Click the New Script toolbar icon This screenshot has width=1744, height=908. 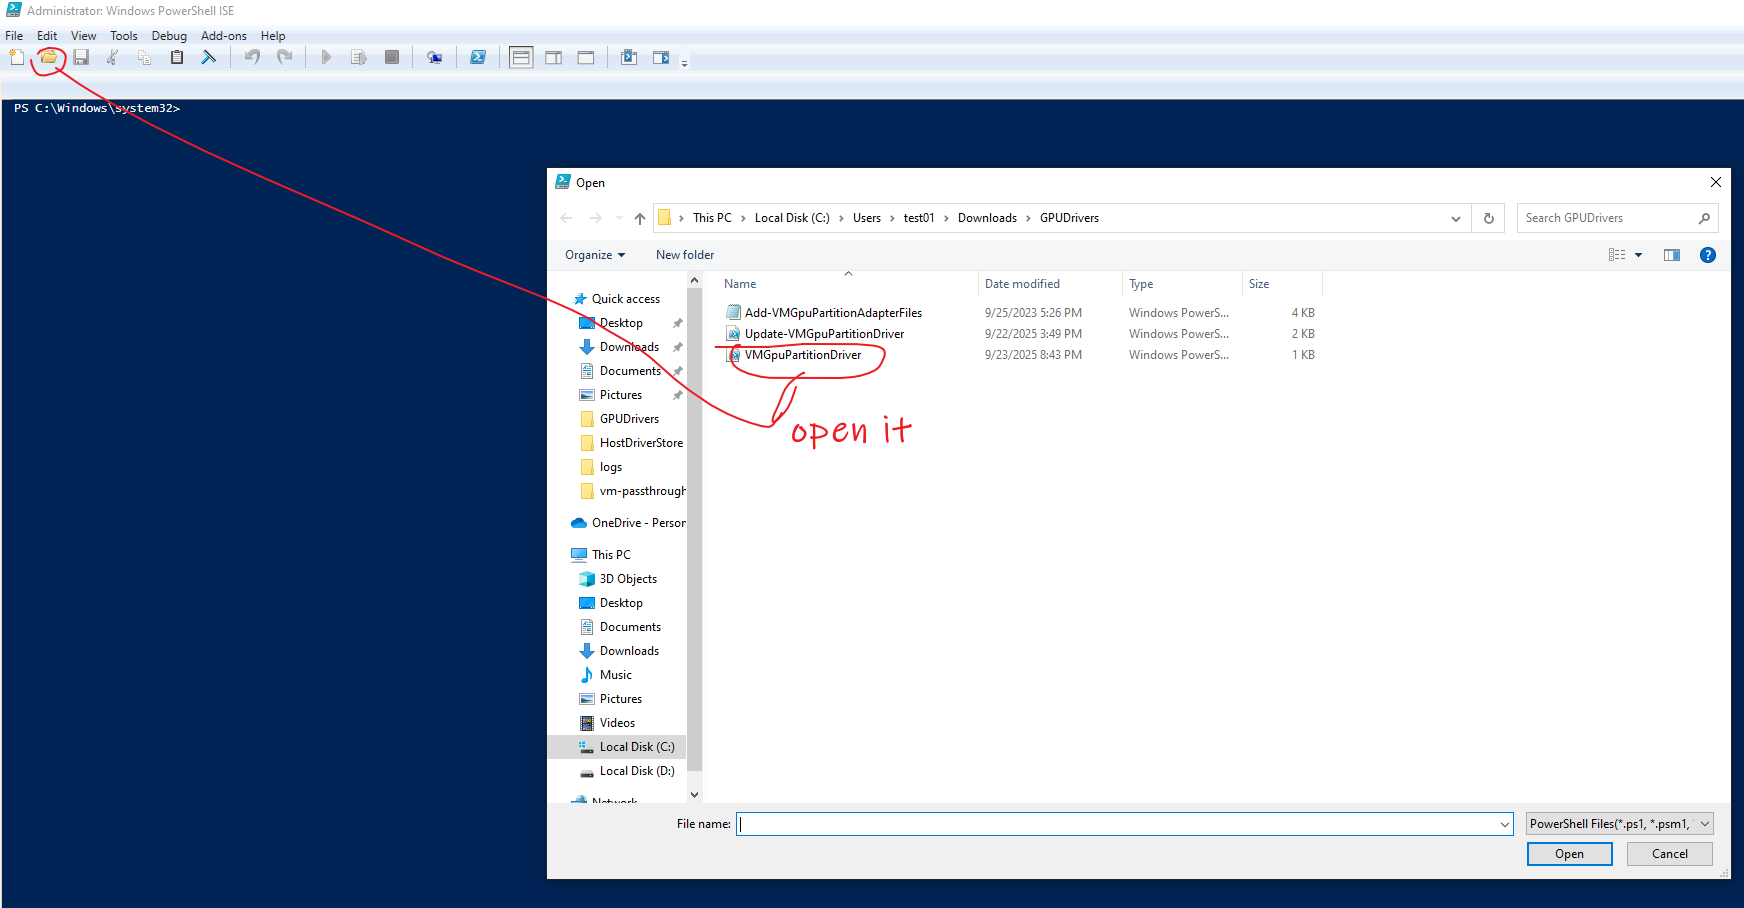(17, 57)
